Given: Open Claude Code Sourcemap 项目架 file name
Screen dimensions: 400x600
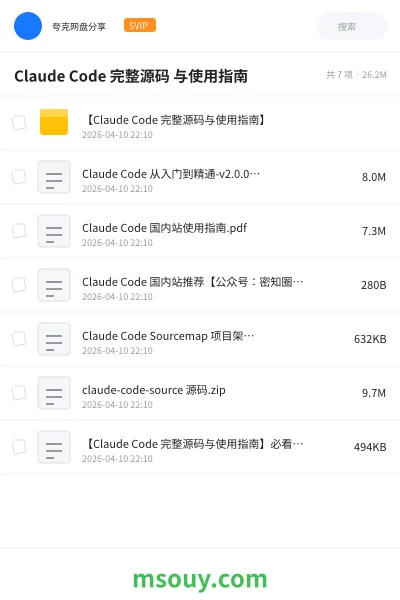Looking at the screenshot, I should (168, 336).
